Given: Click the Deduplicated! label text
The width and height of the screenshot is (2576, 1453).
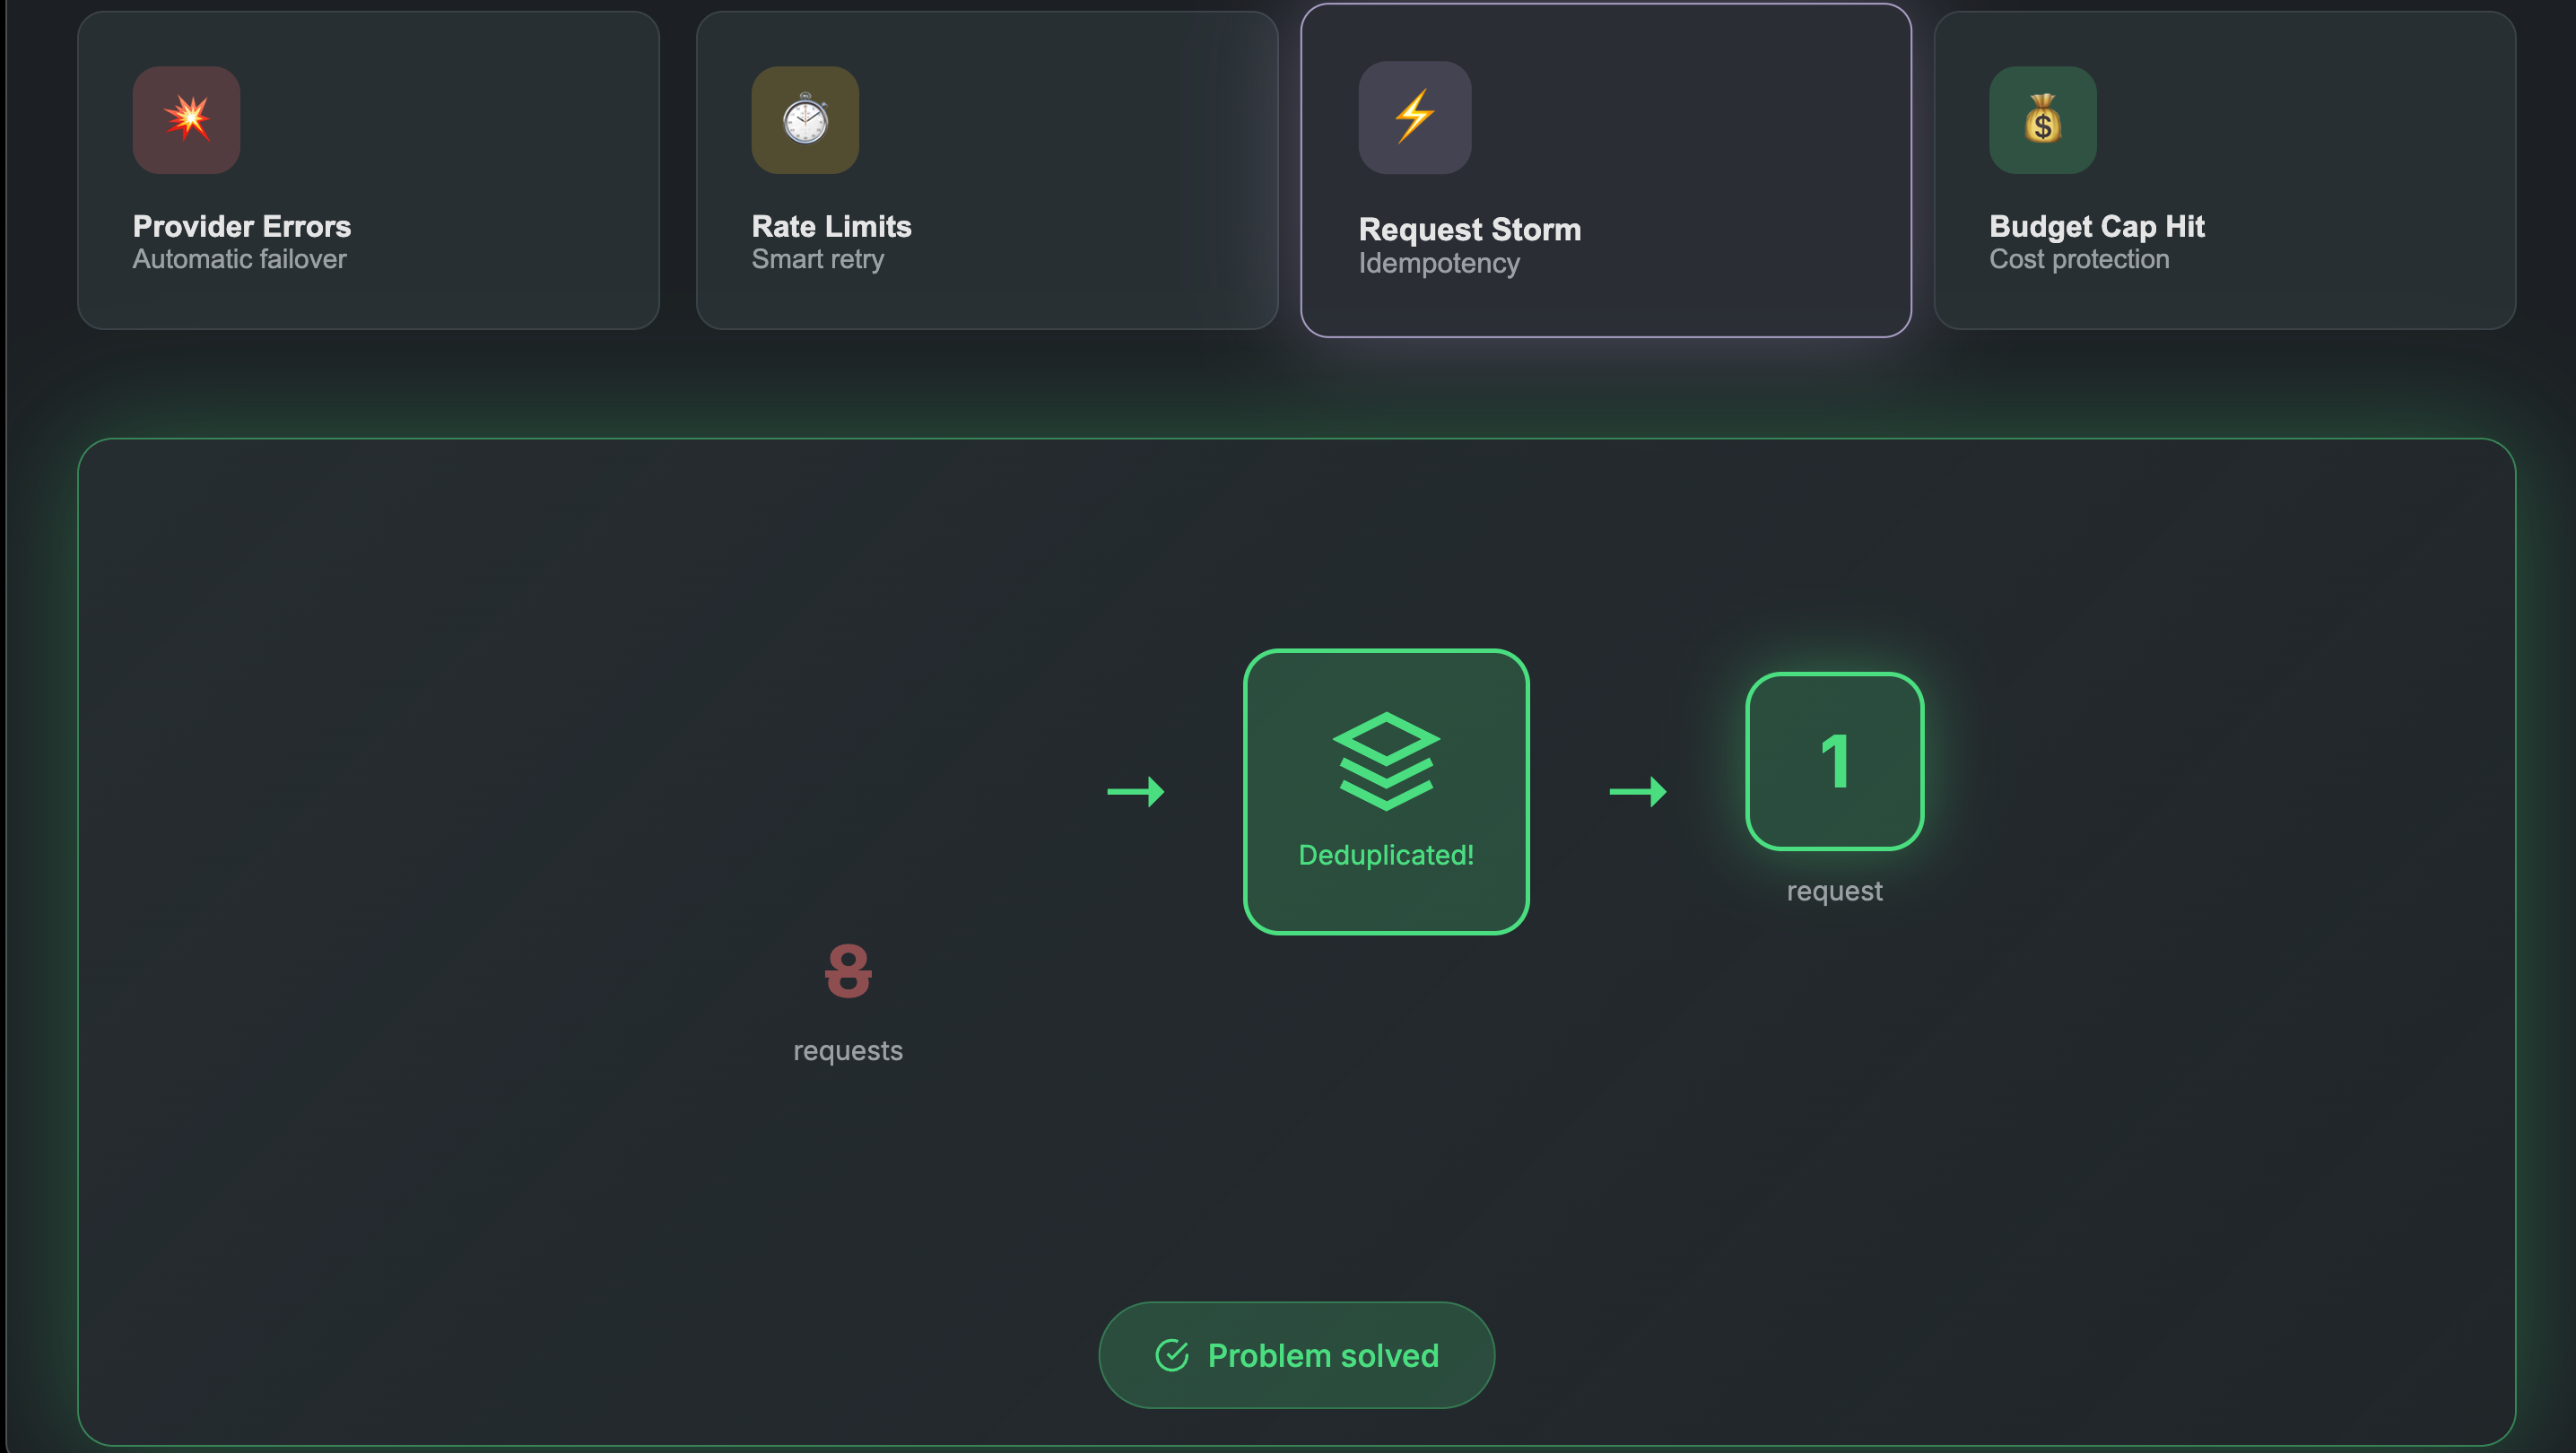Looking at the screenshot, I should point(1386,855).
